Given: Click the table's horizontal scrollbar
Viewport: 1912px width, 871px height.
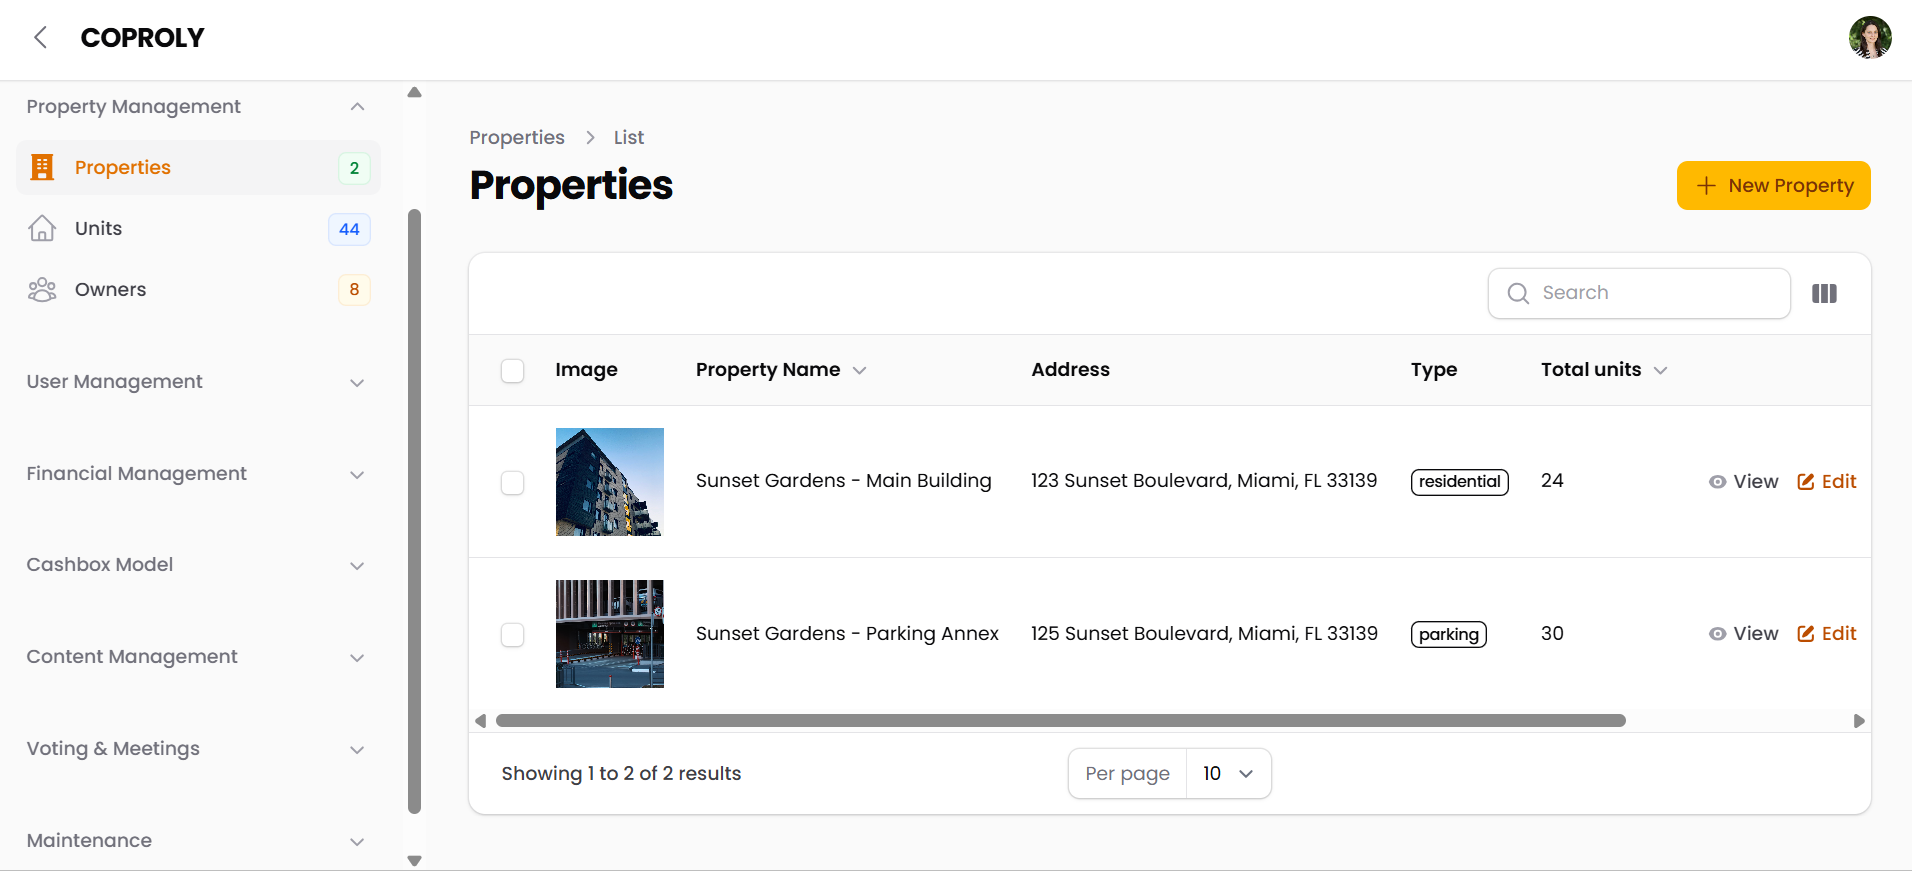Looking at the screenshot, I should (x=1060, y=721).
